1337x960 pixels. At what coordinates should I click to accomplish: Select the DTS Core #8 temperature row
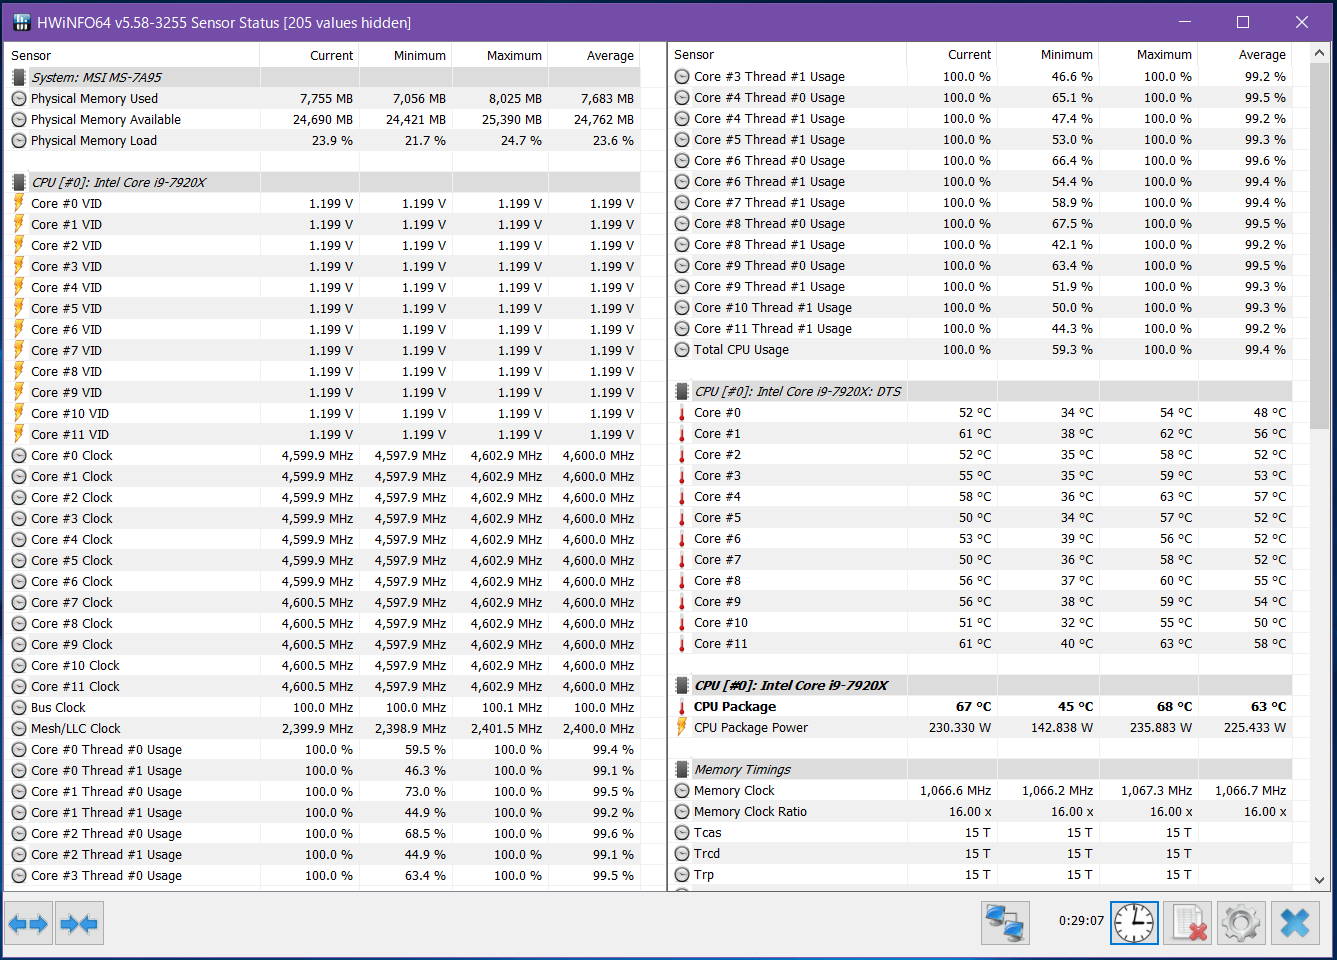(980, 580)
